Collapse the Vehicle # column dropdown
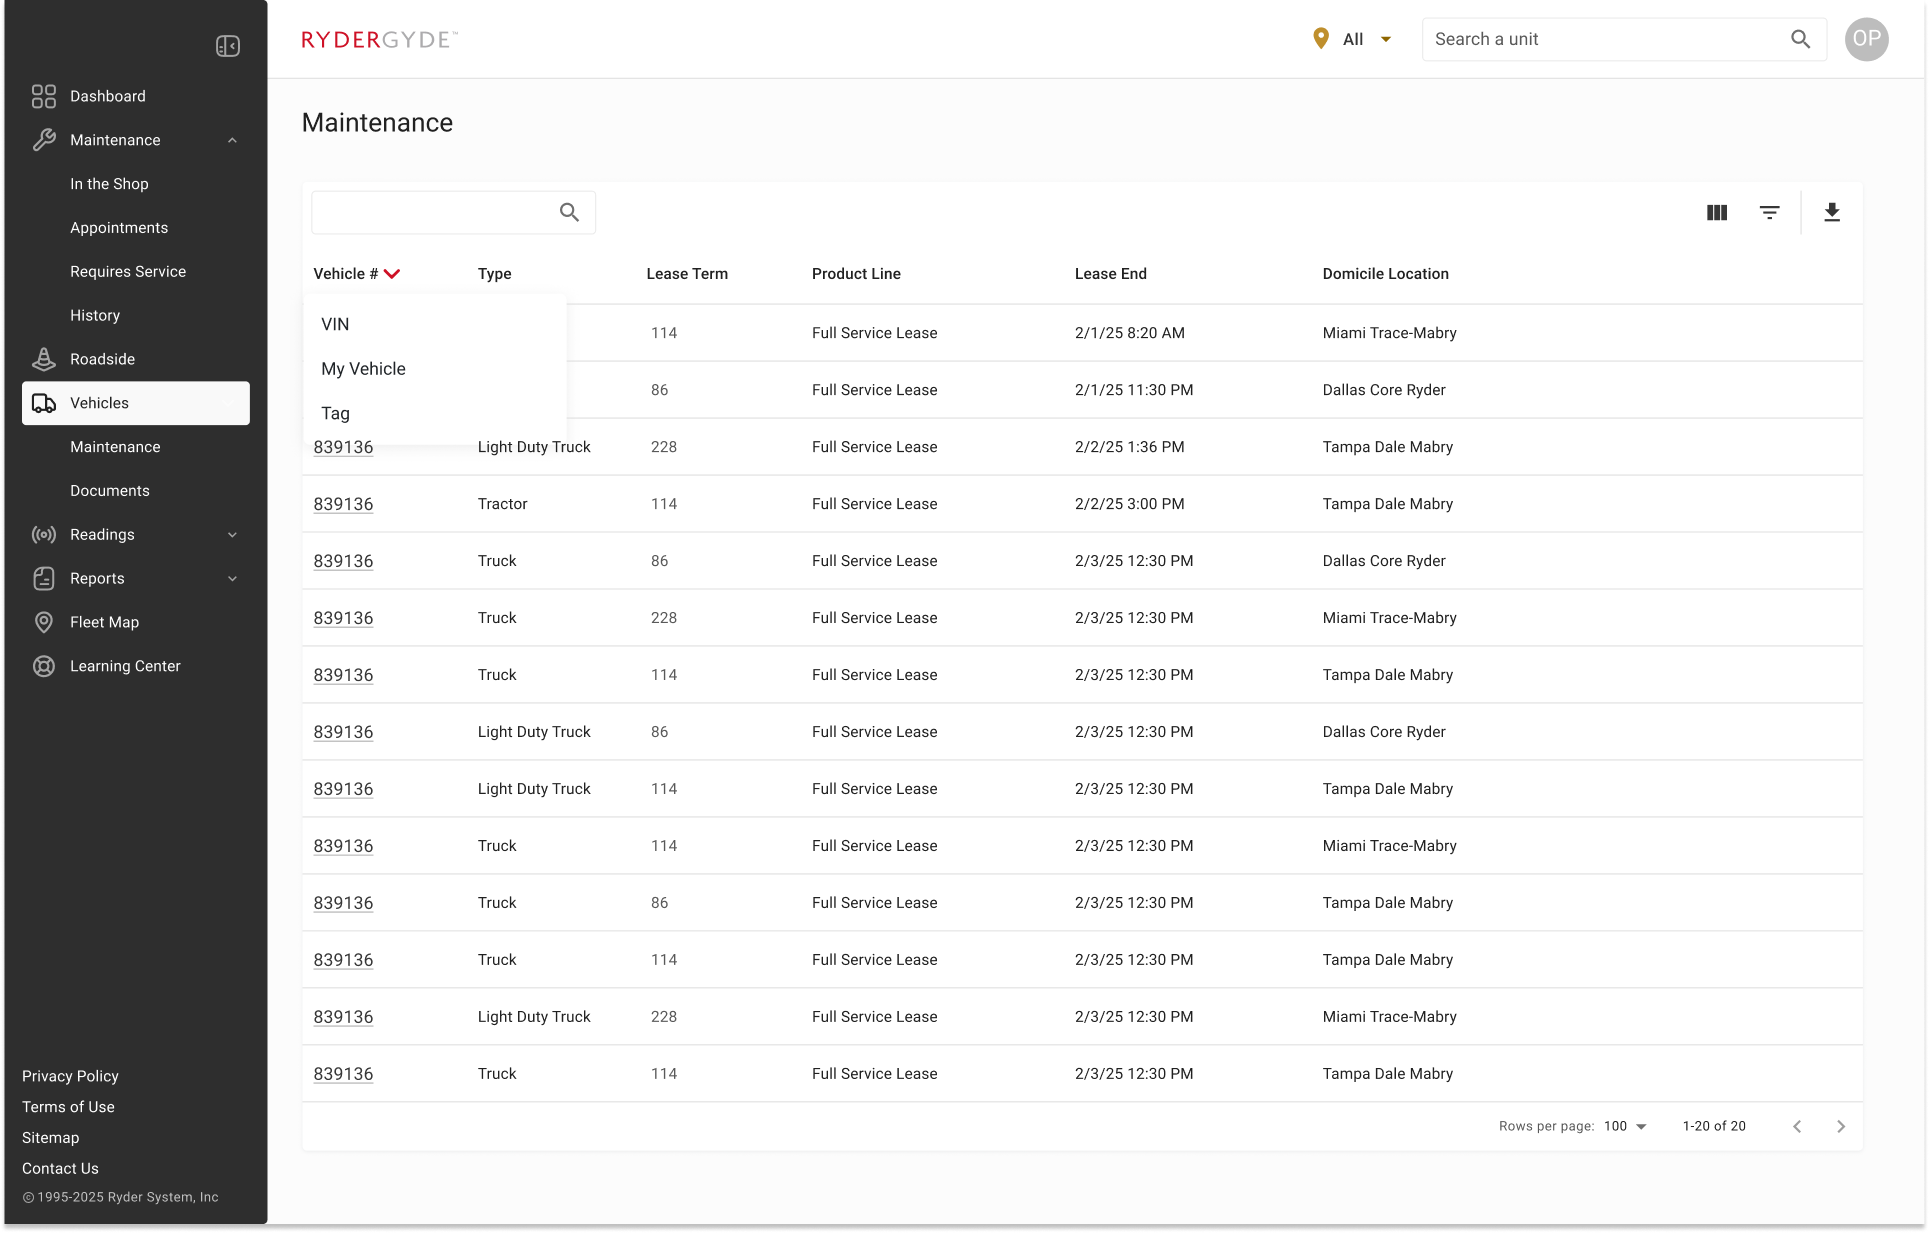Image resolution: width=1929 pixels, height=1233 pixels. [392, 274]
